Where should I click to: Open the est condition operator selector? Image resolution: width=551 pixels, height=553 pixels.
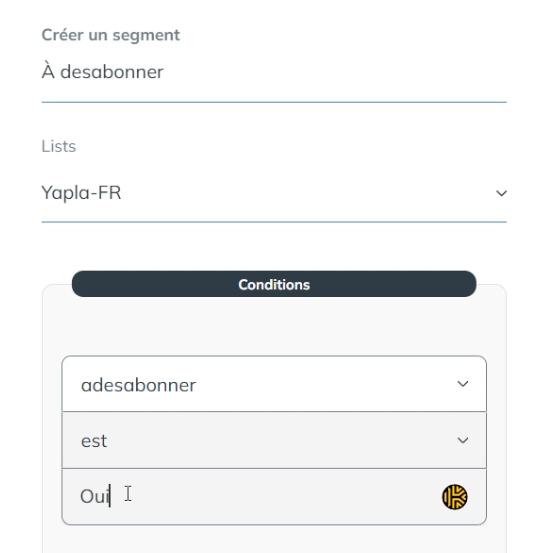click(274, 440)
